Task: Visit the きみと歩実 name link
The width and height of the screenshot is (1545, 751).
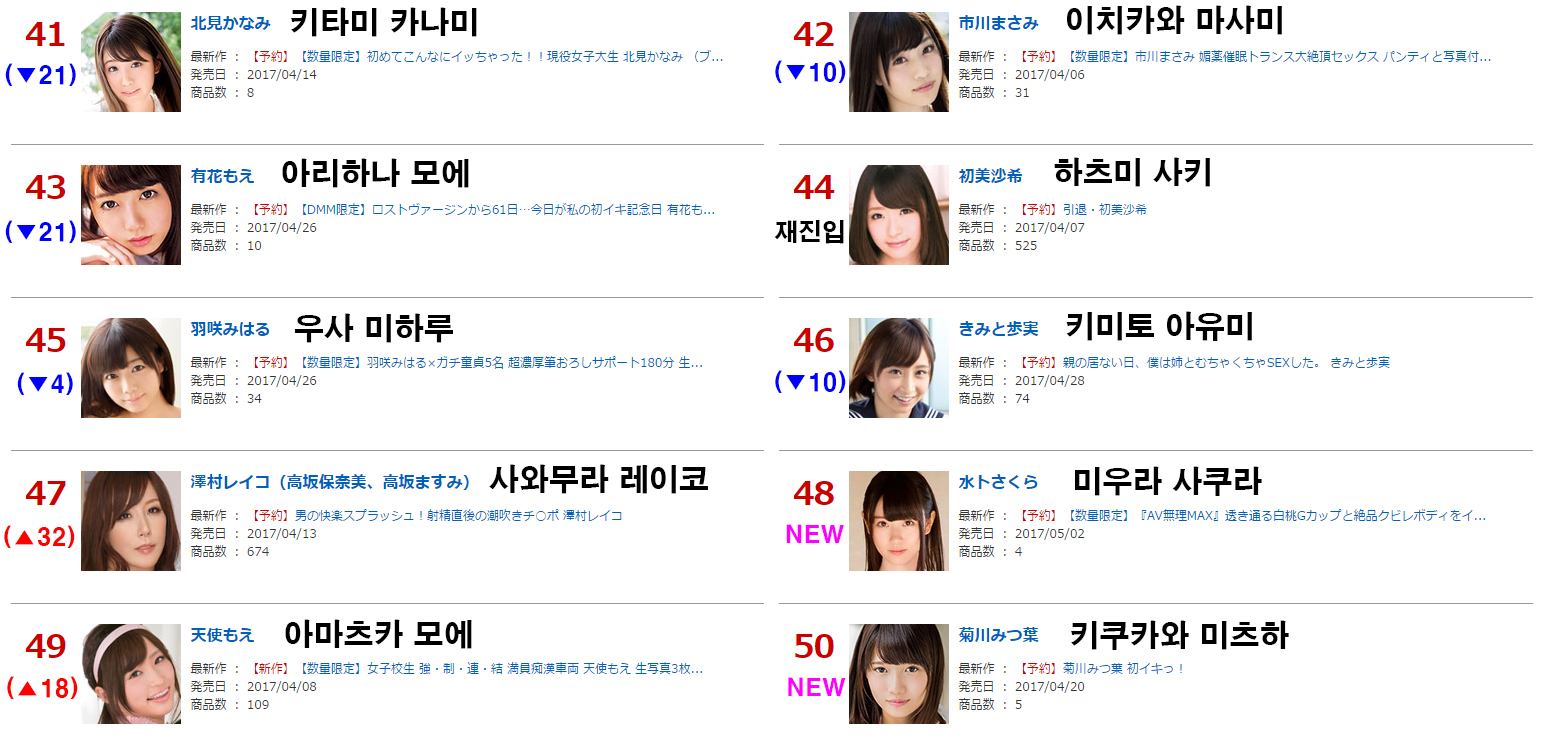Action: click(x=998, y=329)
